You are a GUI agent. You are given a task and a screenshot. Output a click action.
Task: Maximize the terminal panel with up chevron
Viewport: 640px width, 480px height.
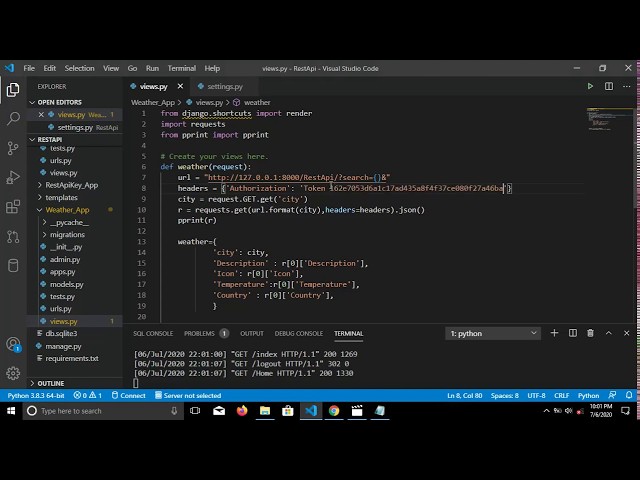click(607, 333)
